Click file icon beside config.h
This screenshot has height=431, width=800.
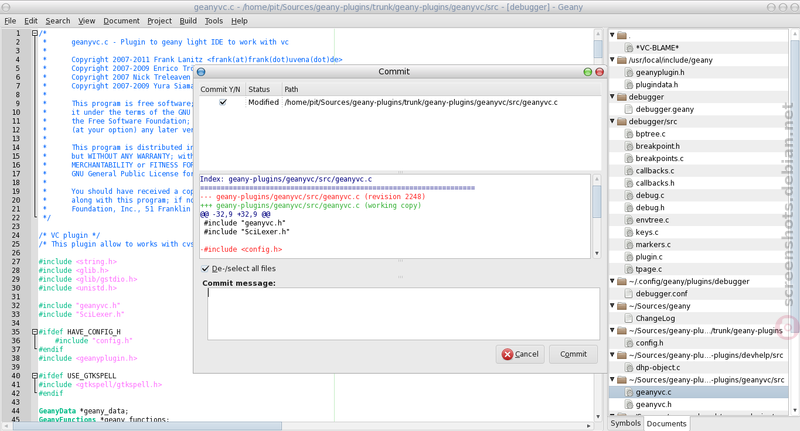[629, 343]
